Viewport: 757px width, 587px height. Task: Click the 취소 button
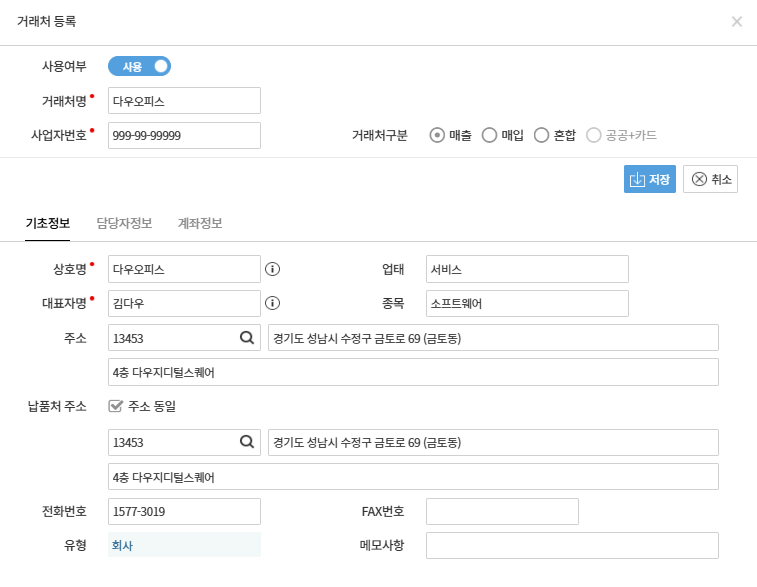coord(710,179)
